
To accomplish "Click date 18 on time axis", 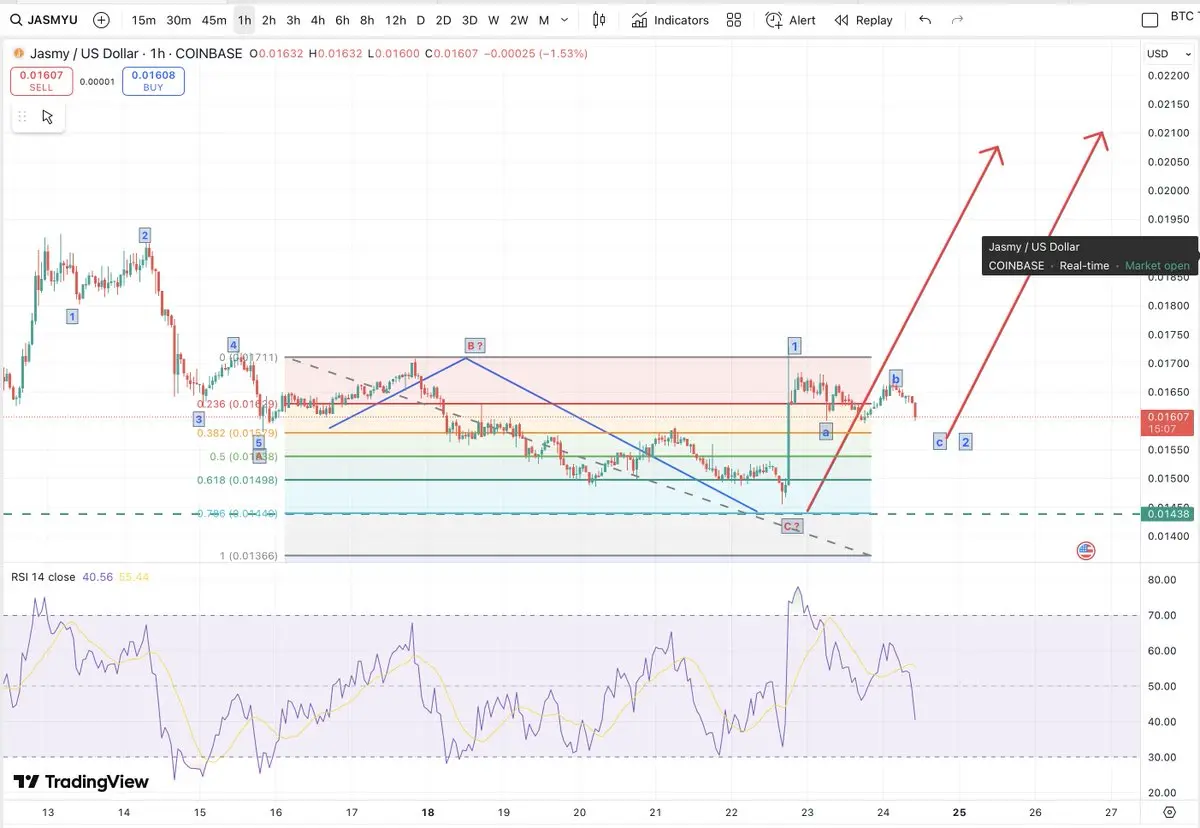I will pyautogui.click(x=428, y=812).
